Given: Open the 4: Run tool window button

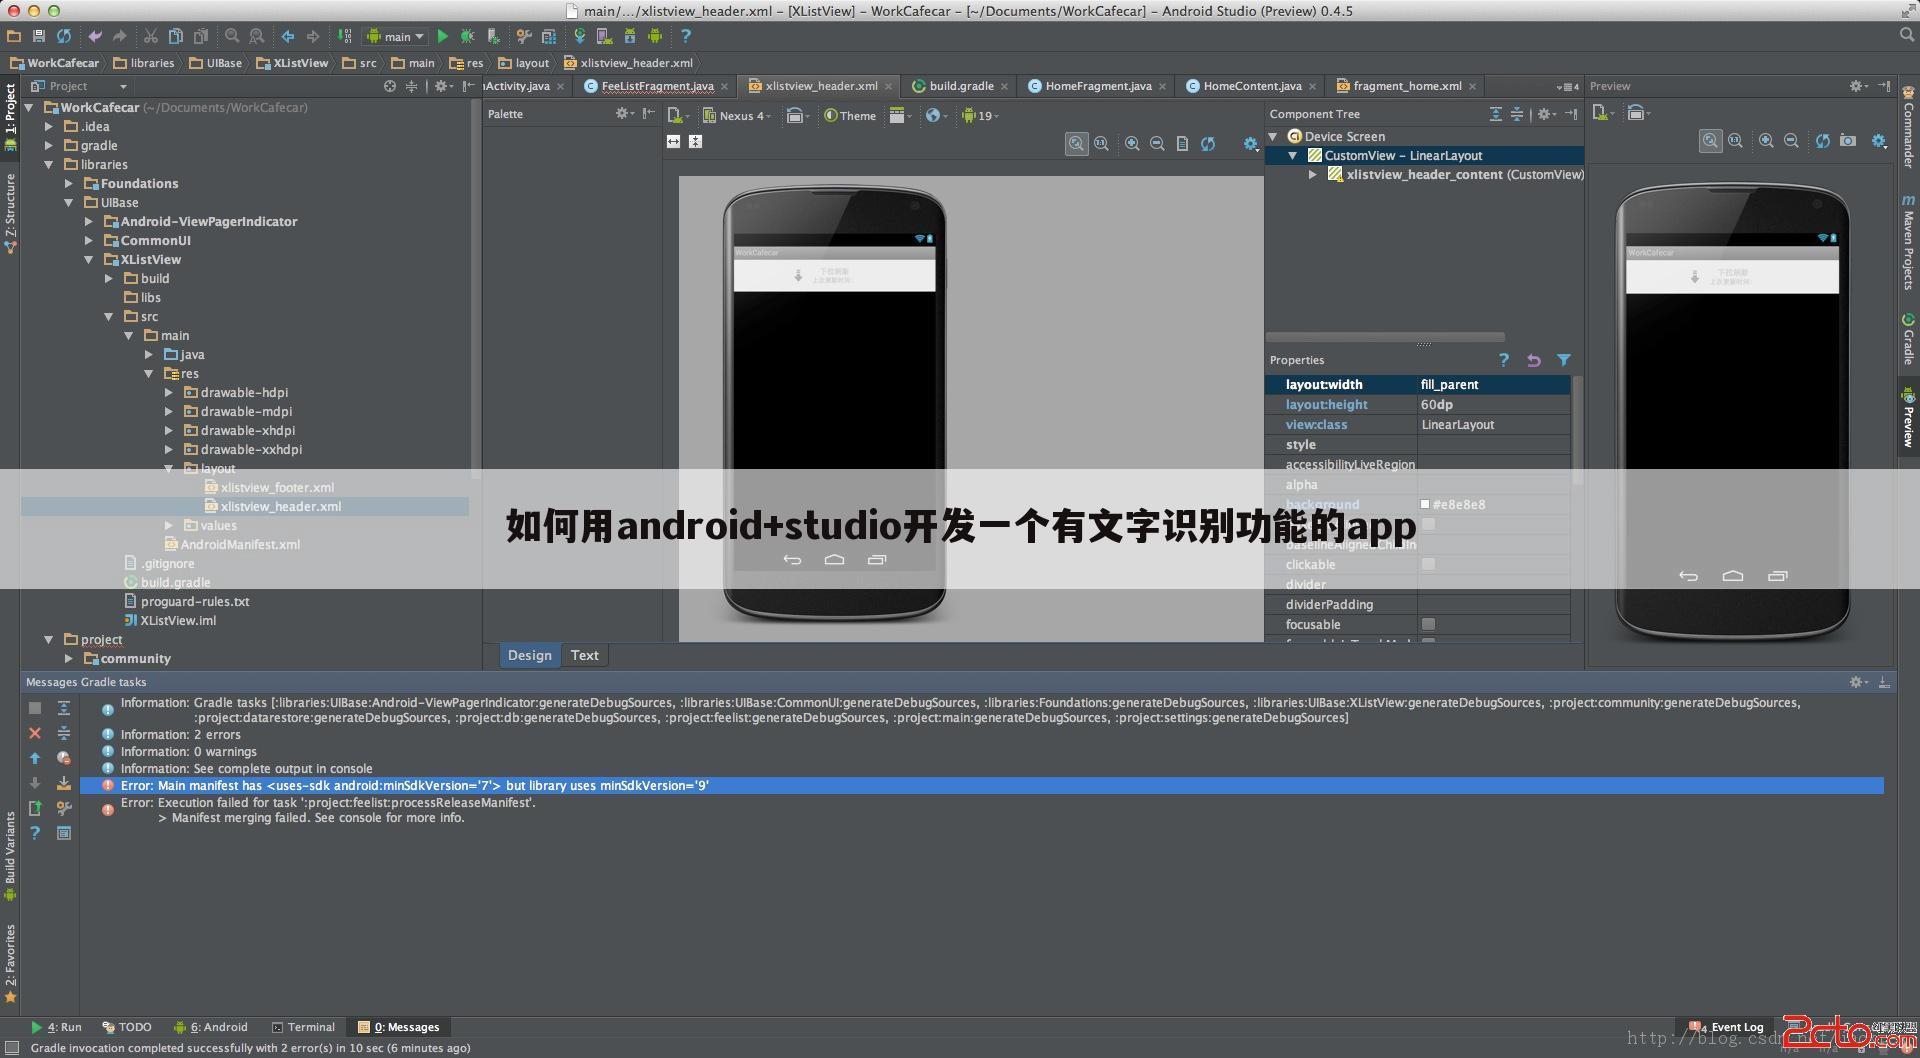Looking at the screenshot, I should pos(56,1027).
